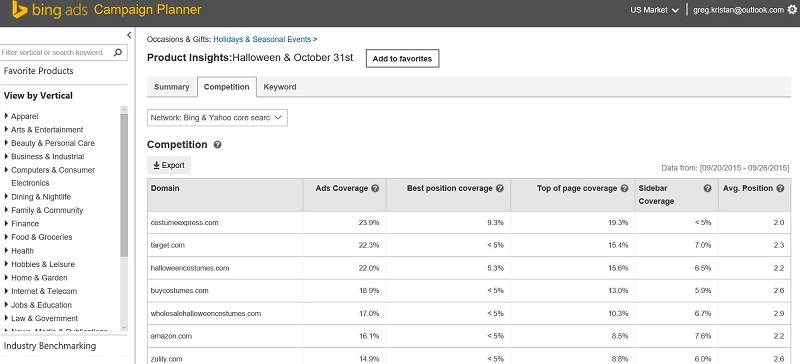
Task: Click the 23.9% Ads Coverage value
Action: click(369, 223)
